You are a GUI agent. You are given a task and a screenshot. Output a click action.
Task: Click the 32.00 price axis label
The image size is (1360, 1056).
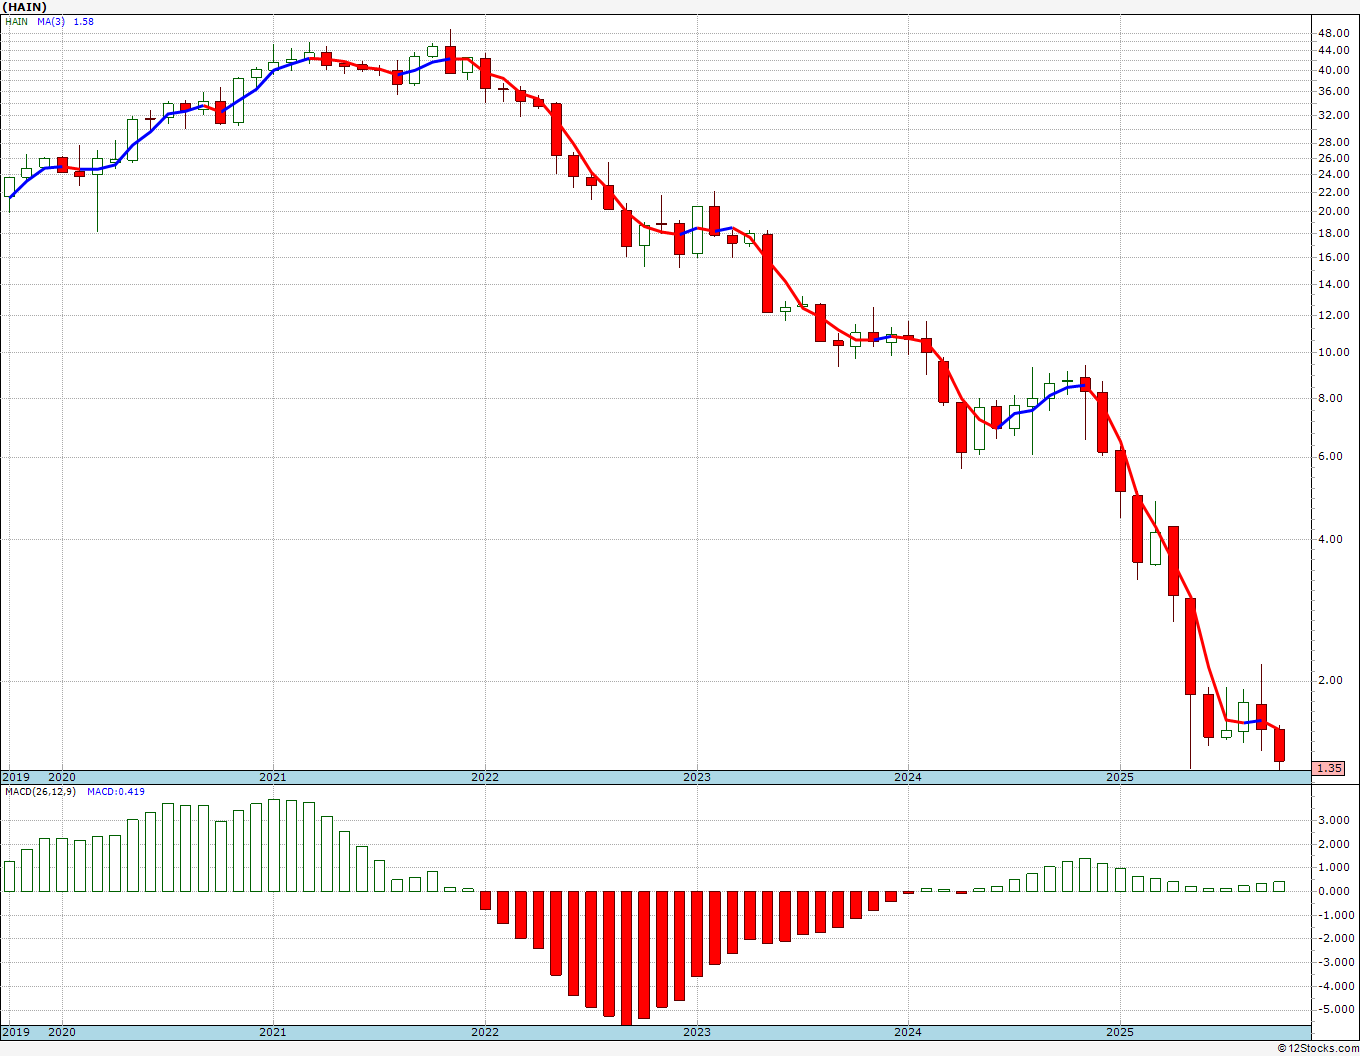(1332, 115)
